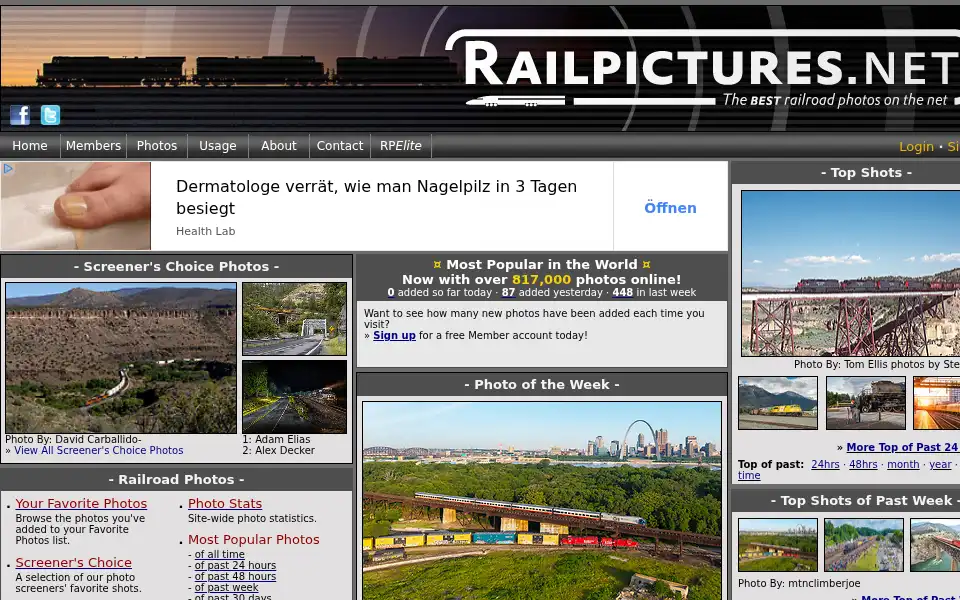Open most popular of past 48 hours
This screenshot has height=600, width=960.
[x=235, y=576]
